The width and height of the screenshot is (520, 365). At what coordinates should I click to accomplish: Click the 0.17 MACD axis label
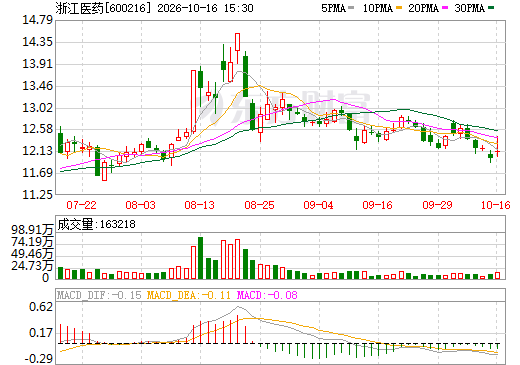tap(41, 333)
